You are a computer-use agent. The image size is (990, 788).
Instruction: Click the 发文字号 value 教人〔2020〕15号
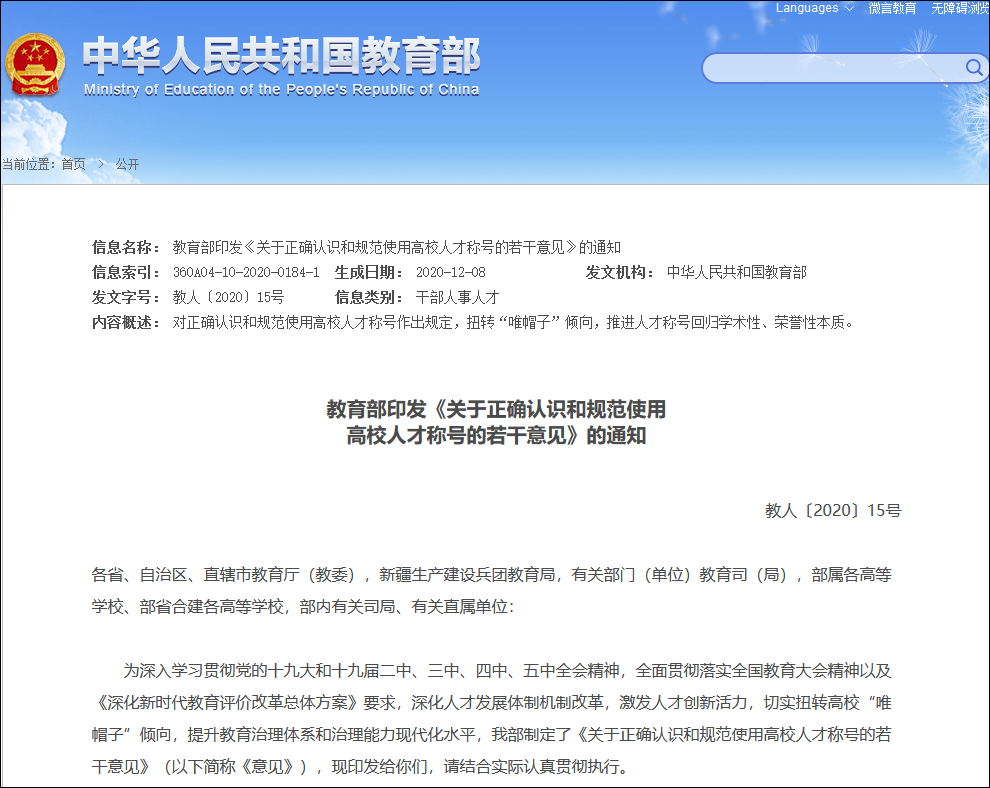pyautogui.click(x=229, y=297)
